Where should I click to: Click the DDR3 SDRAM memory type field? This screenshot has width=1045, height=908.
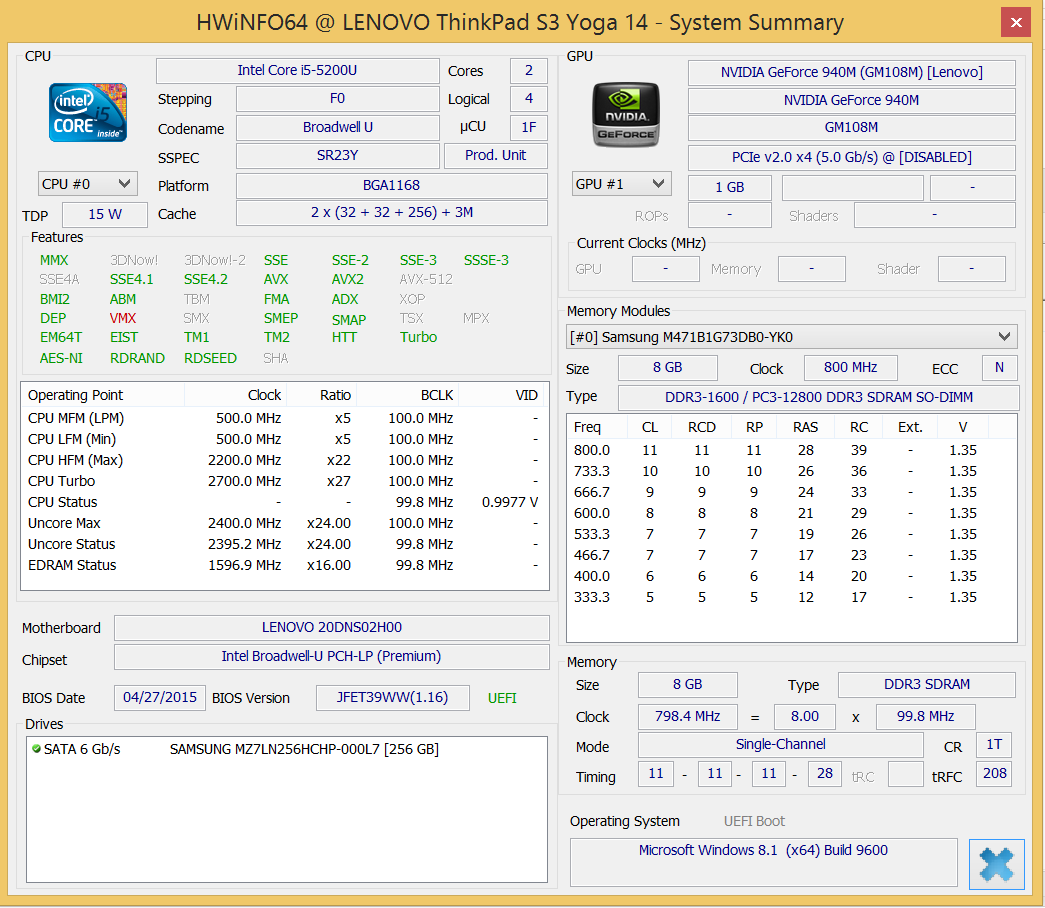pyautogui.click(x=926, y=685)
